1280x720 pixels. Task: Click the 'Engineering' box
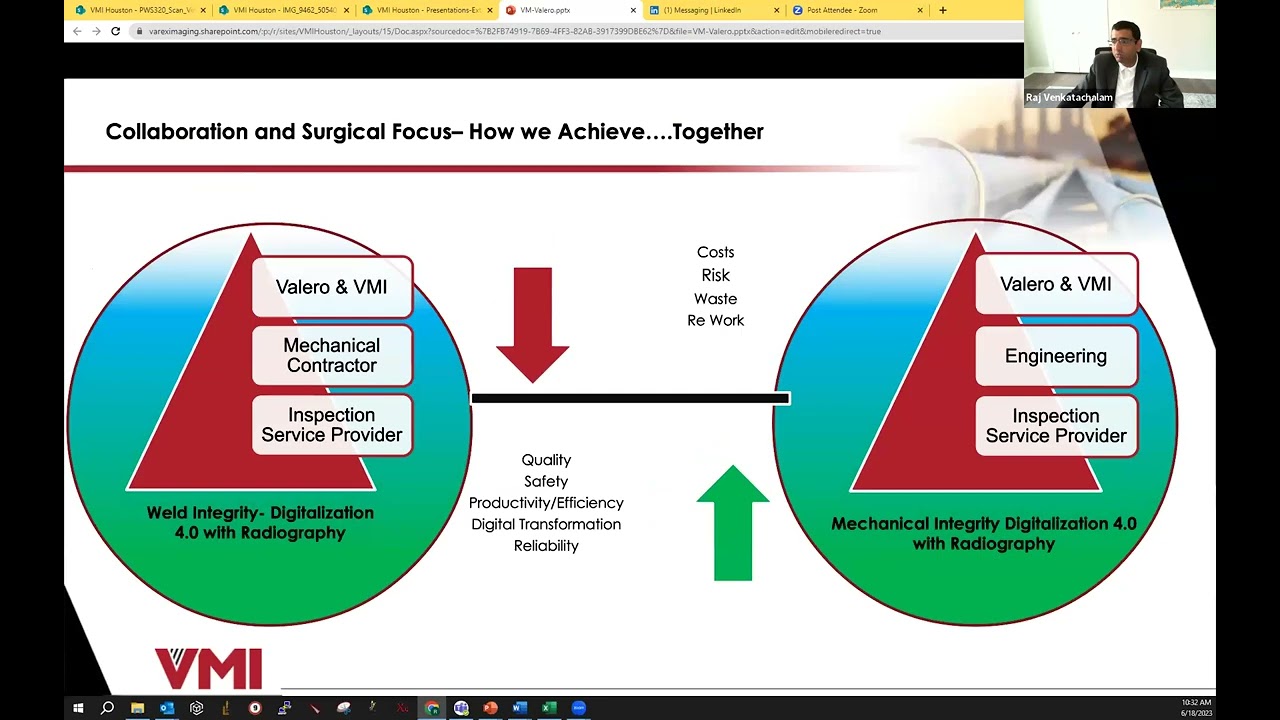pyautogui.click(x=1056, y=356)
